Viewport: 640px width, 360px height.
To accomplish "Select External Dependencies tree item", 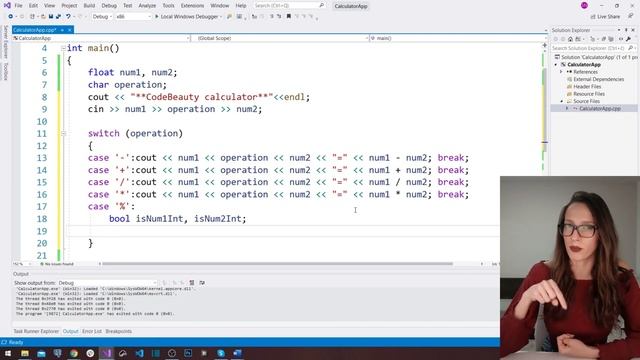I will coord(595,79).
